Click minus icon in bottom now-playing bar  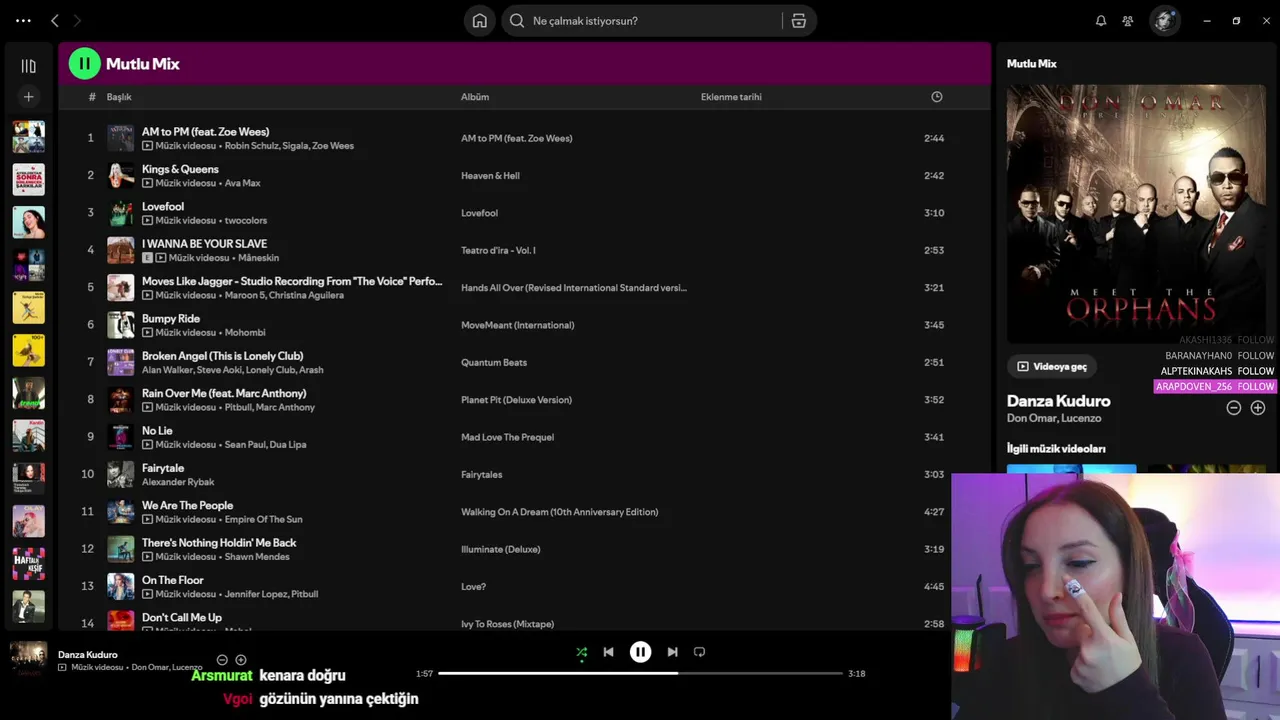pos(222,660)
